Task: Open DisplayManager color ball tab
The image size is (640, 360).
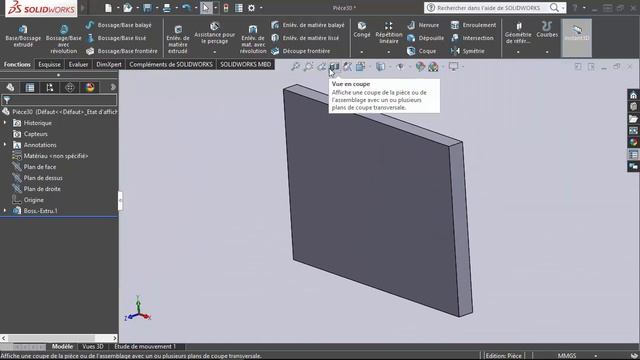Action: [x=90, y=87]
